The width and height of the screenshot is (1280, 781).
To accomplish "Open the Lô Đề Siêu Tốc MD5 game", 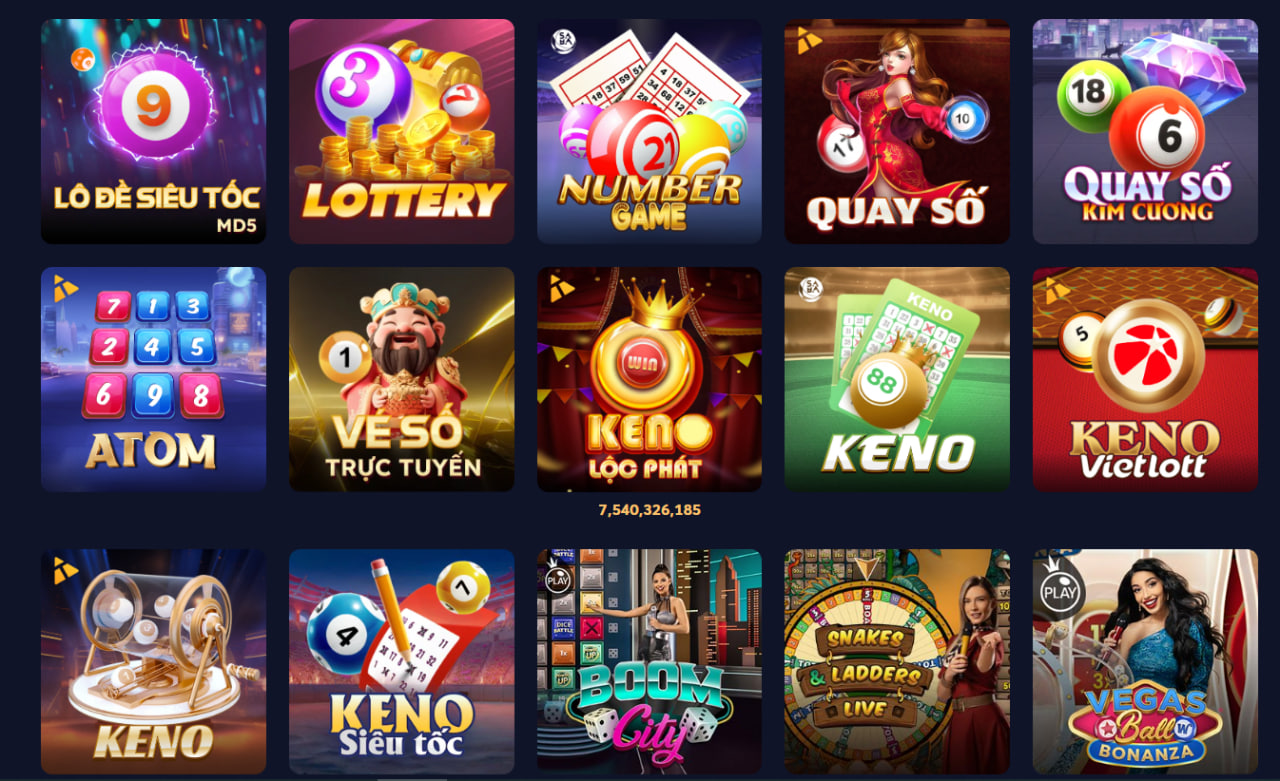I will [153, 131].
